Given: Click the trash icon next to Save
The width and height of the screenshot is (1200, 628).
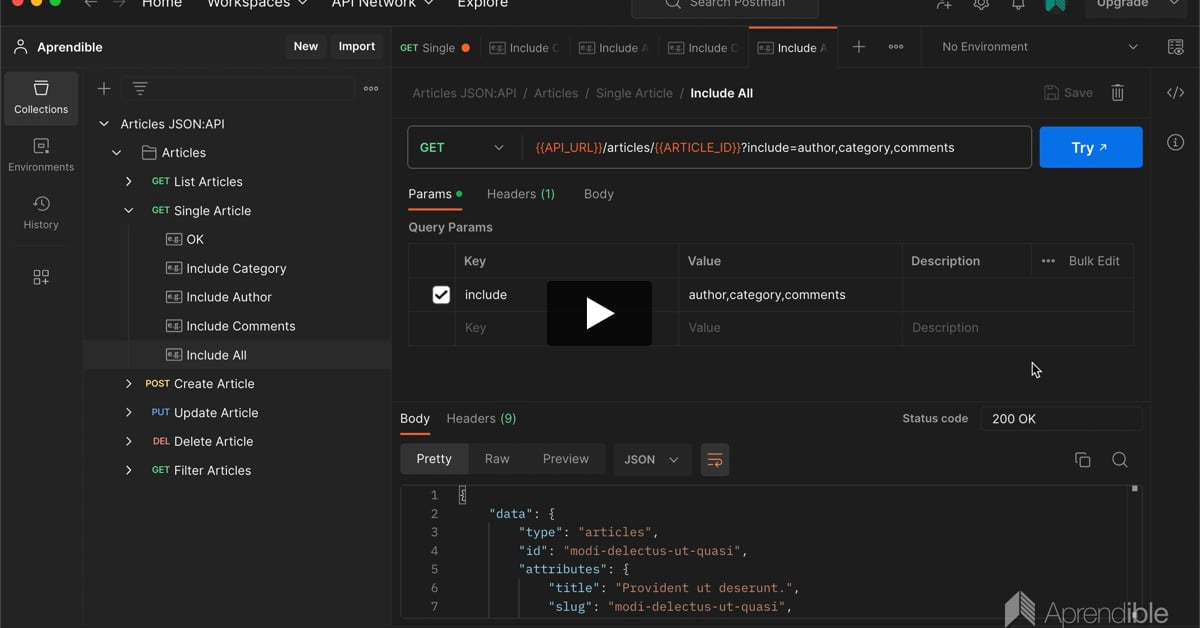Looking at the screenshot, I should point(1118,93).
